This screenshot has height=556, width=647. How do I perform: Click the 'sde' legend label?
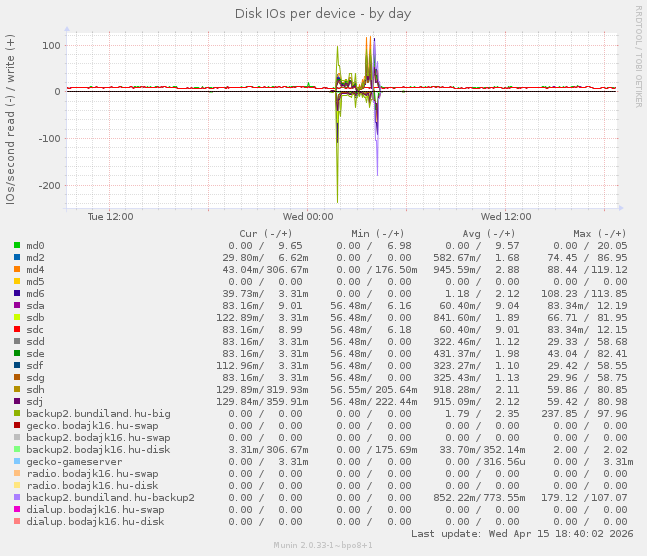(35, 353)
